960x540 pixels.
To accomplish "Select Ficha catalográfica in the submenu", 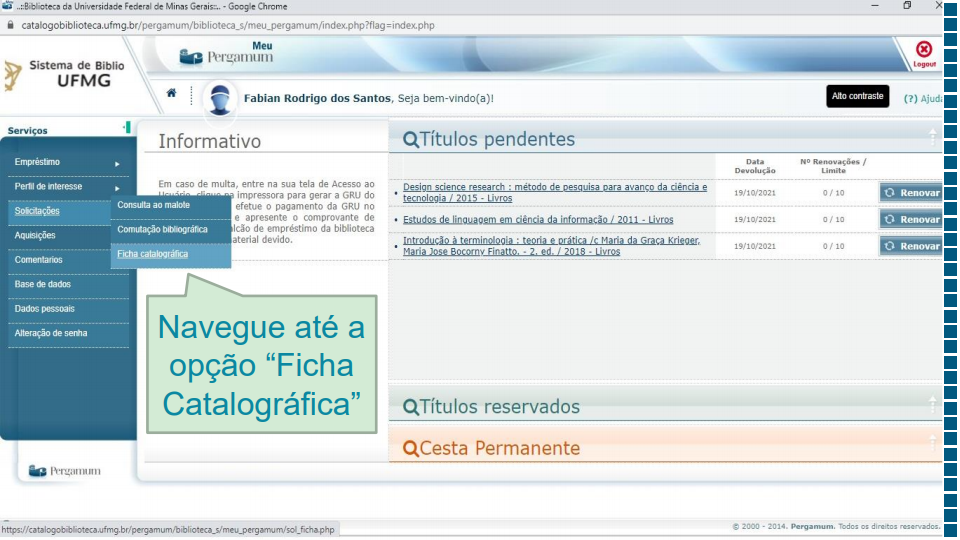I will (152, 254).
